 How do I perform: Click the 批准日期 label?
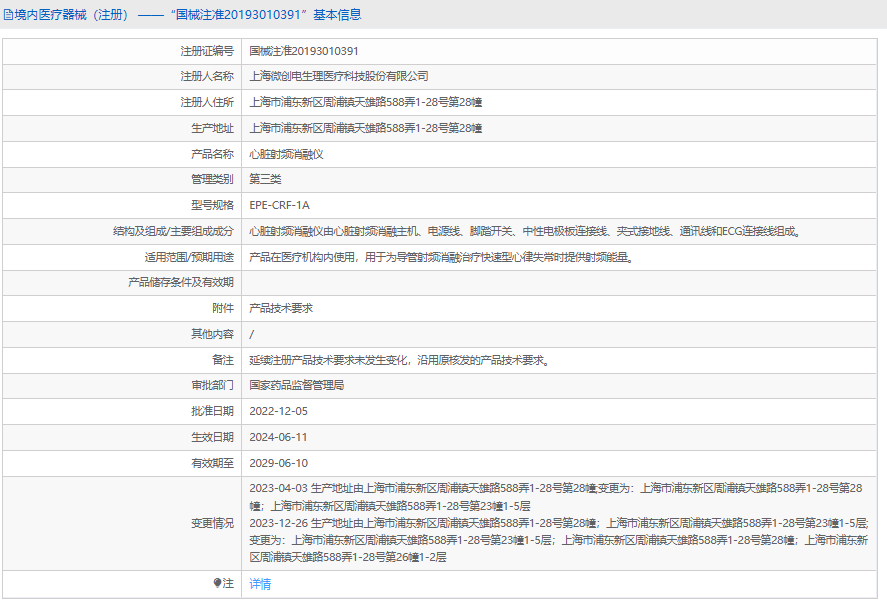coord(212,411)
